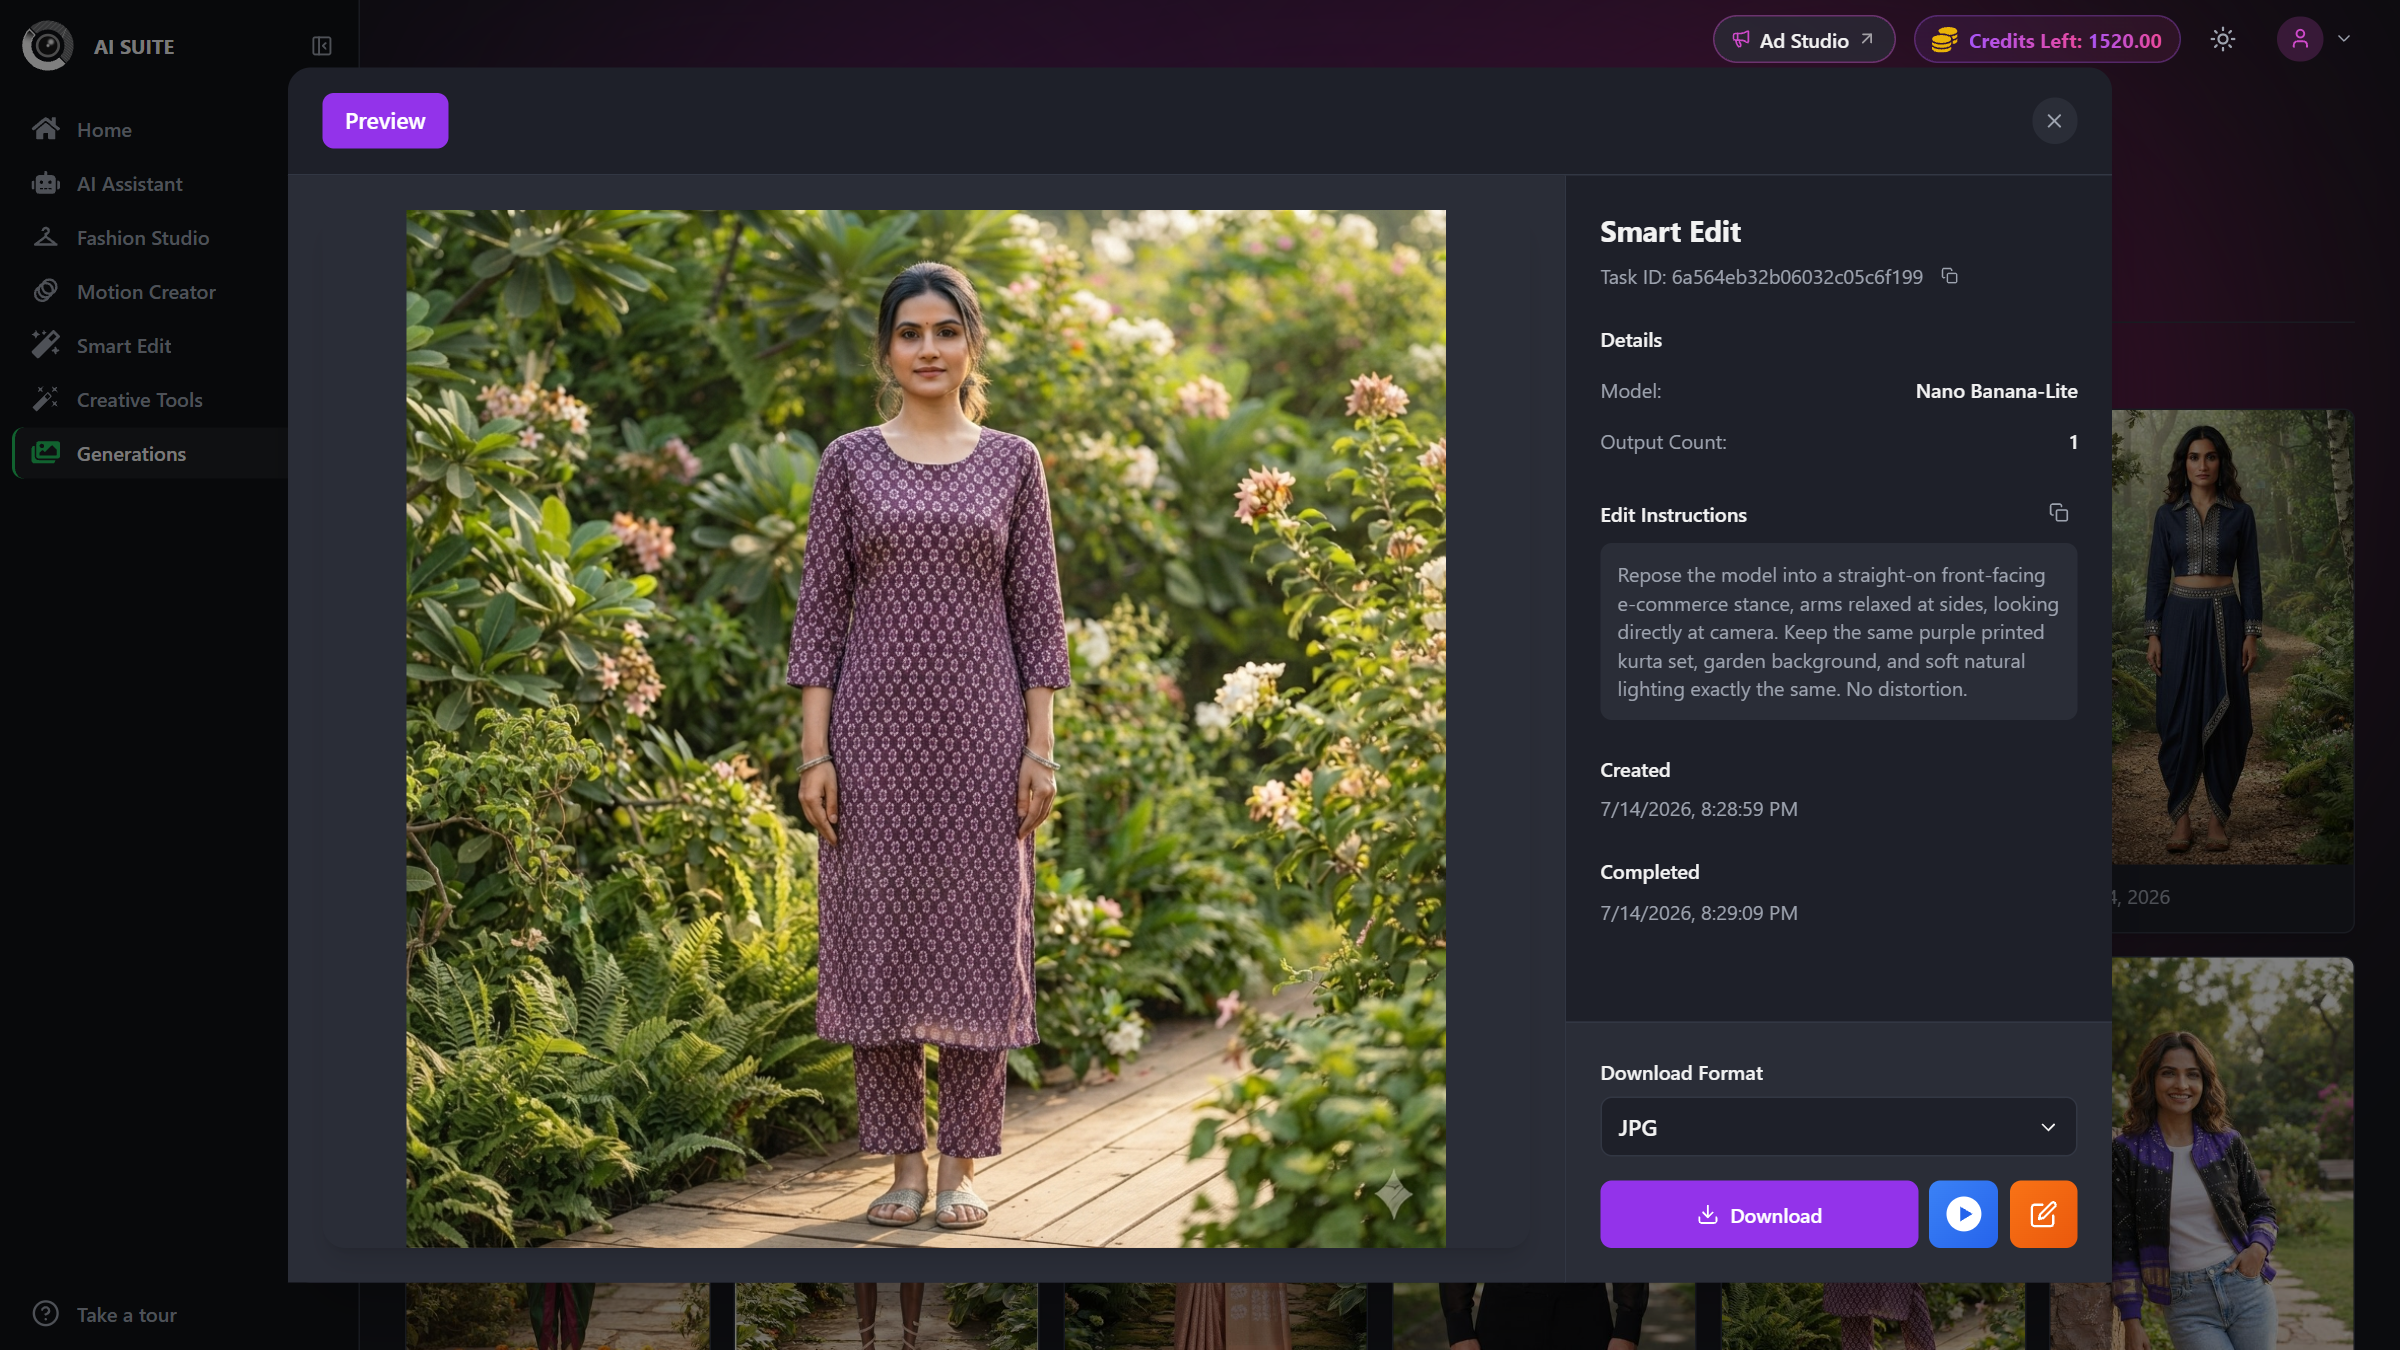Image resolution: width=2400 pixels, height=1350 pixels.
Task: Select the Generations sidebar item
Action: (x=150, y=454)
